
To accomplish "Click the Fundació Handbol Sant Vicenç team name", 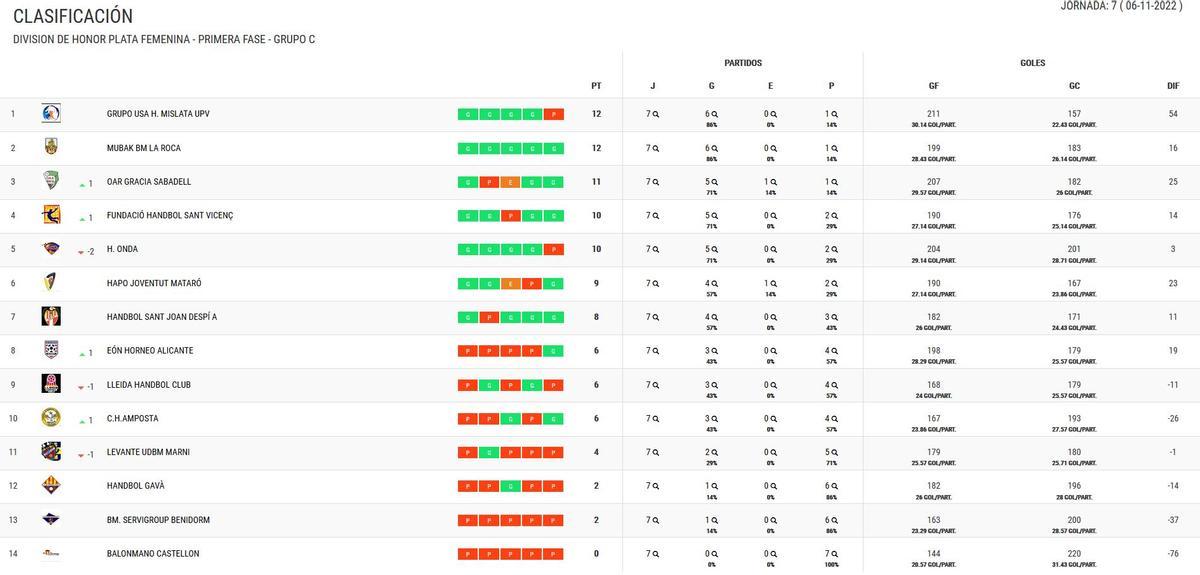I will tap(169, 216).
